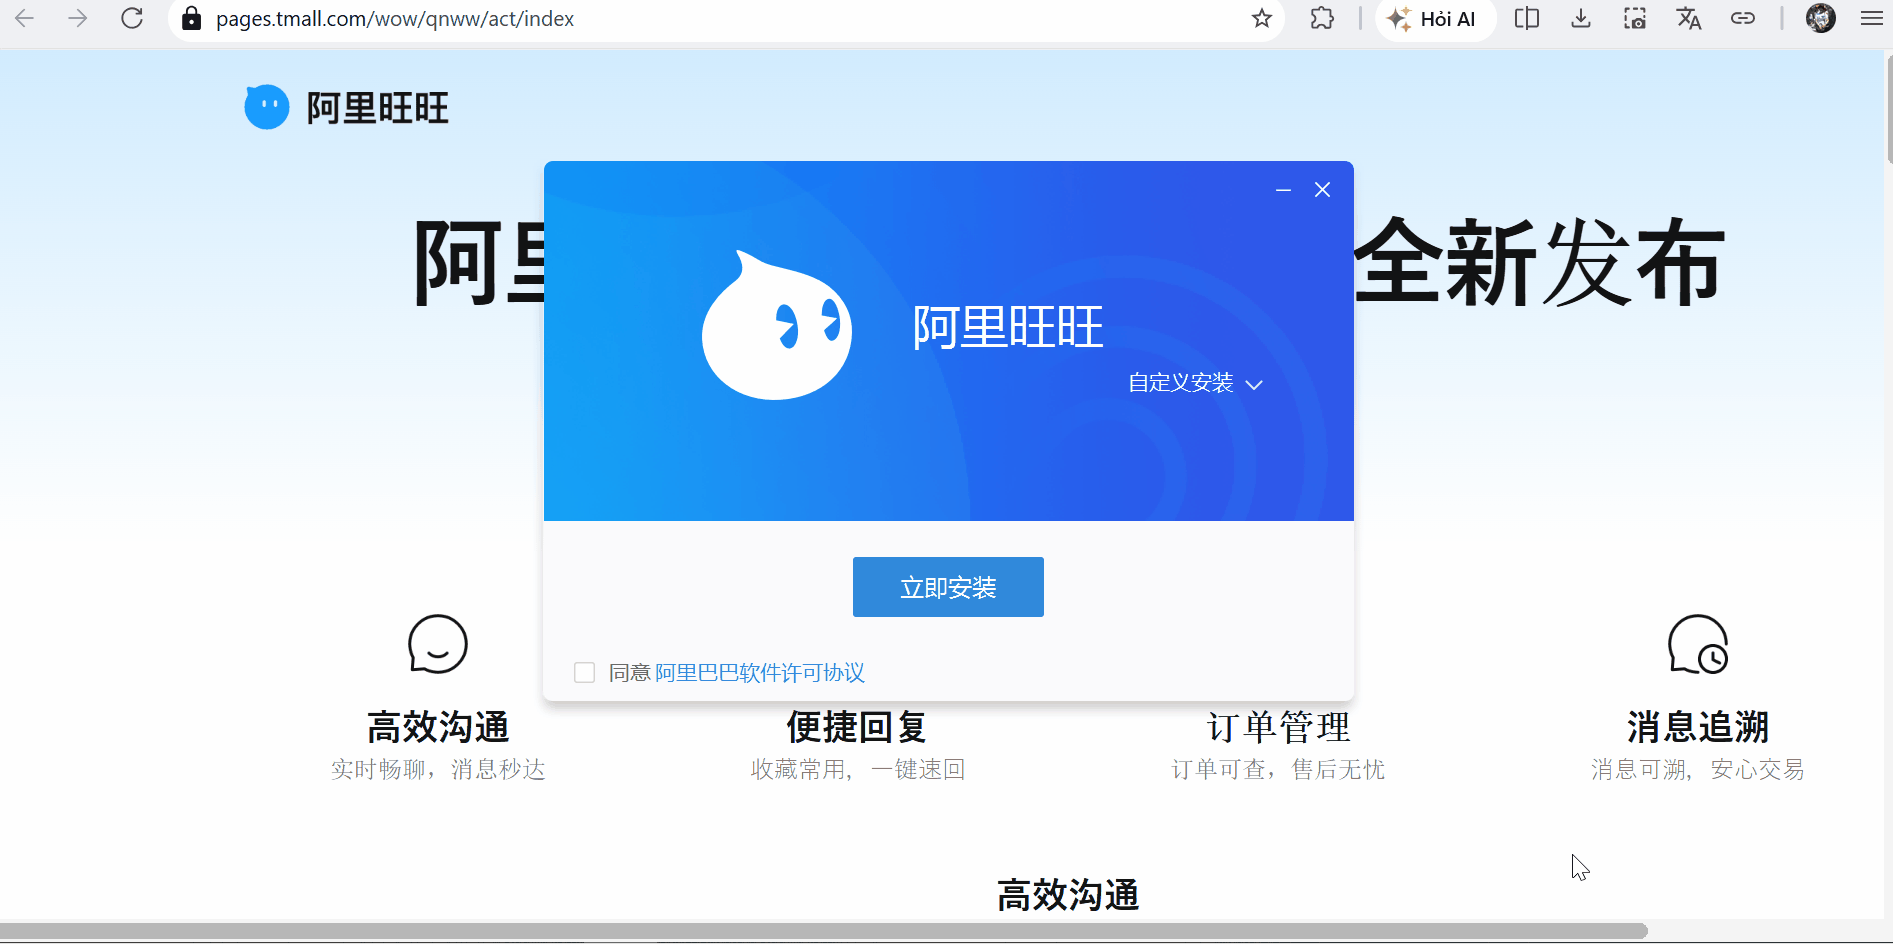Open the browser main menu
Image resolution: width=1893 pixels, height=944 pixels.
click(1872, 18)
